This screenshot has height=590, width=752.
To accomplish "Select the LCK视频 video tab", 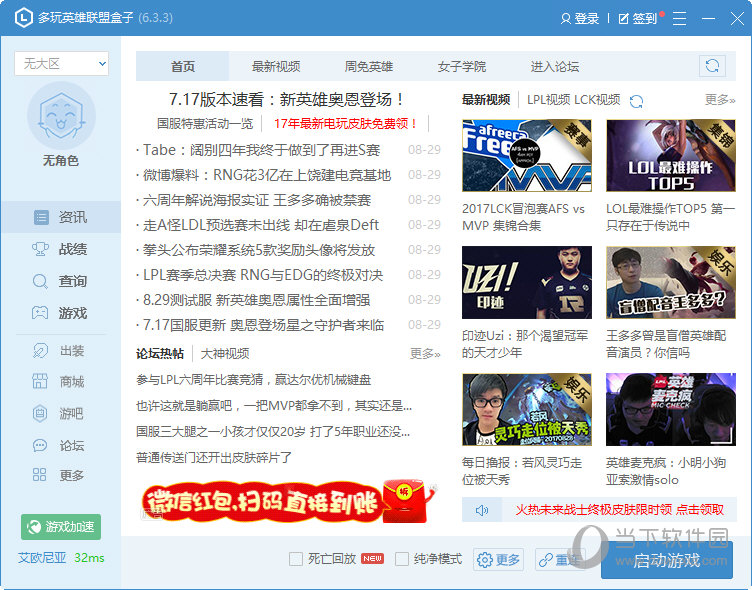I will point(597,100).
